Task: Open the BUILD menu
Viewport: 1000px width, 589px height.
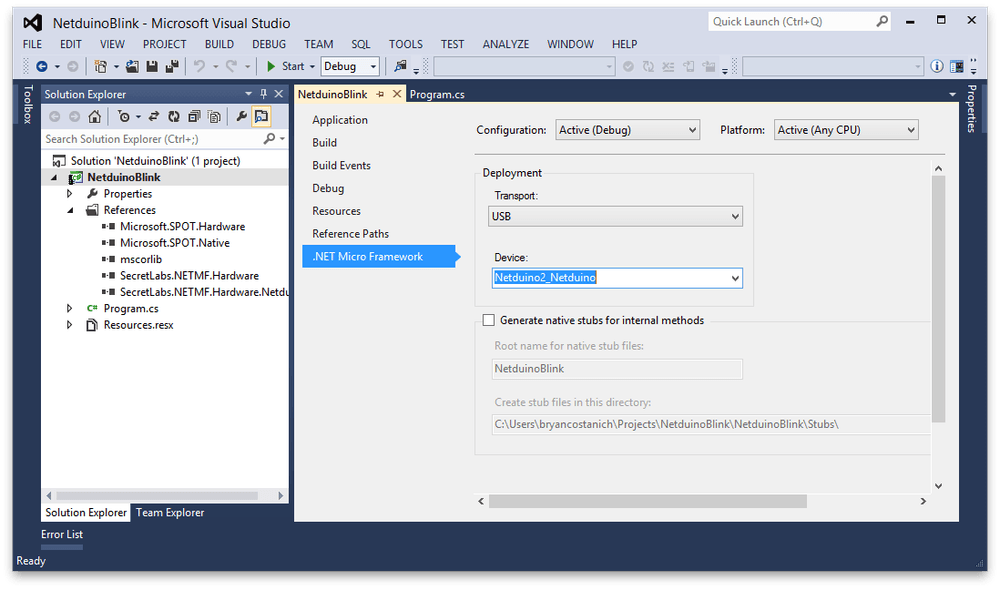Action: (x=219, y=44)
